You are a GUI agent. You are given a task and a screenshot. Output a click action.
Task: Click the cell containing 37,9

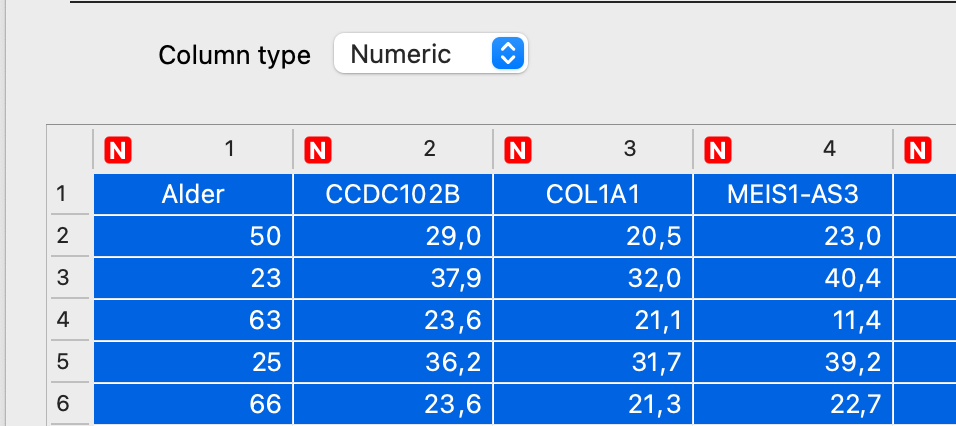point(393,278)
